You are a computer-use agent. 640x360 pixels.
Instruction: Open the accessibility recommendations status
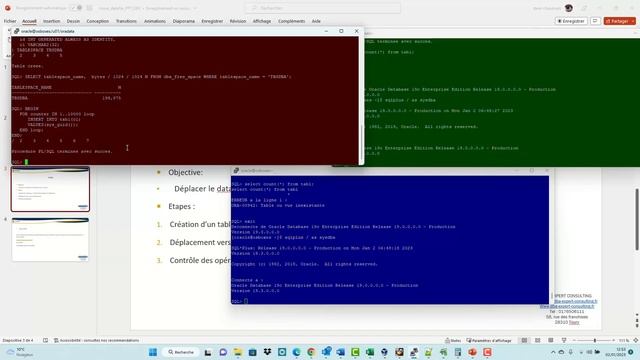[x=96, y=340]
